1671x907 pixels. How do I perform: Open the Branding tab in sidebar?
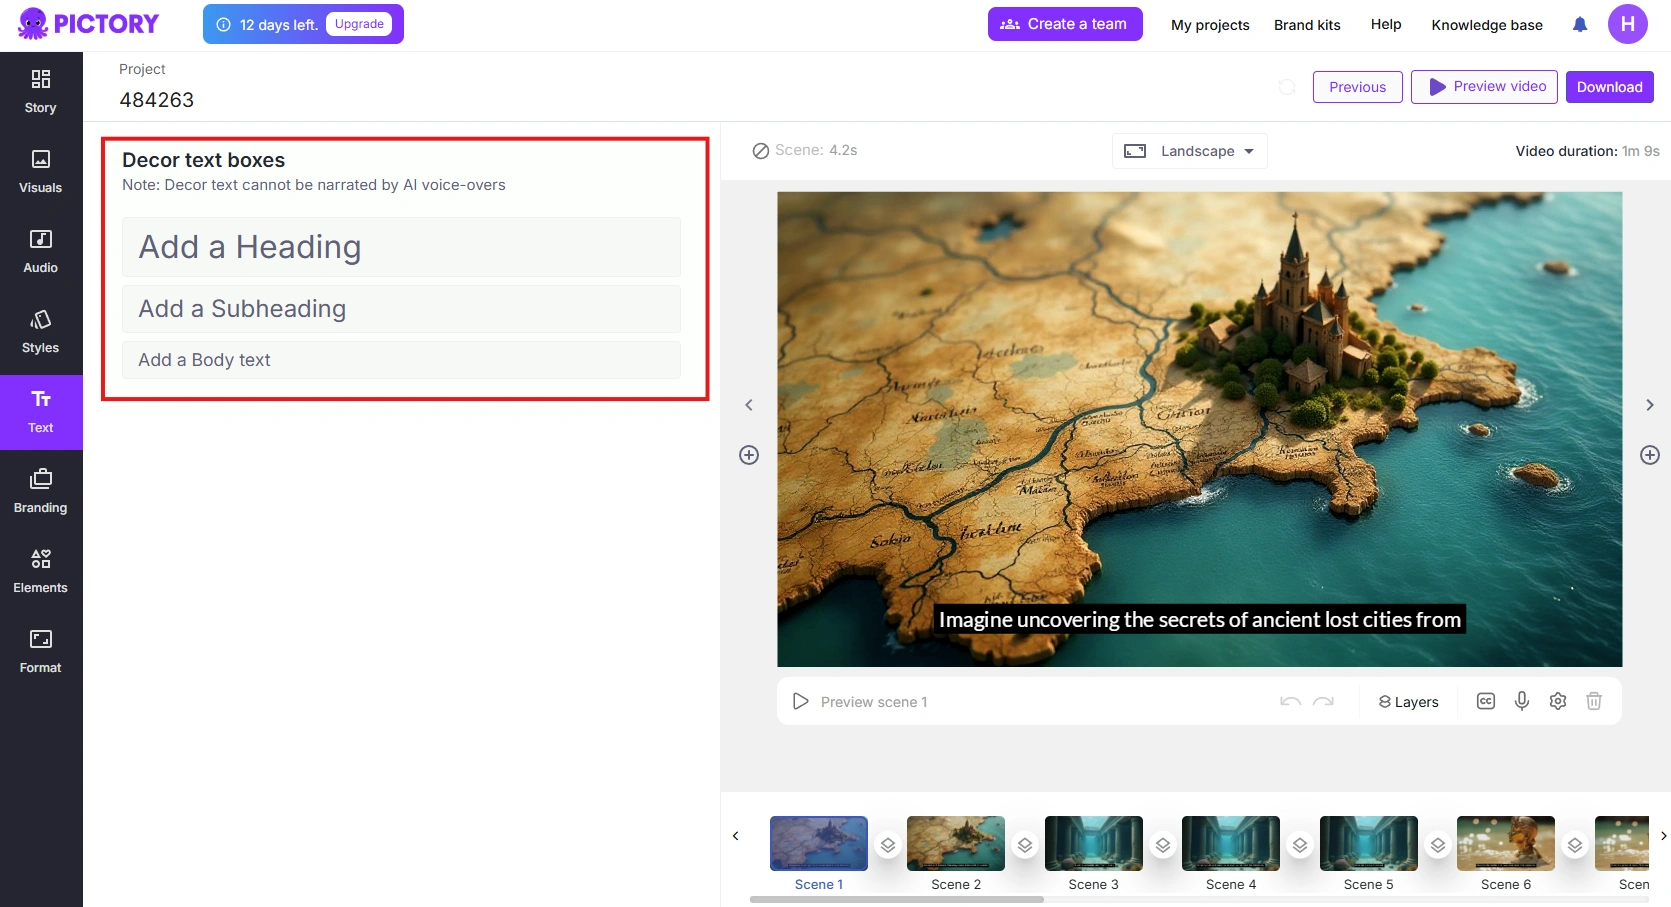point(40,491)
